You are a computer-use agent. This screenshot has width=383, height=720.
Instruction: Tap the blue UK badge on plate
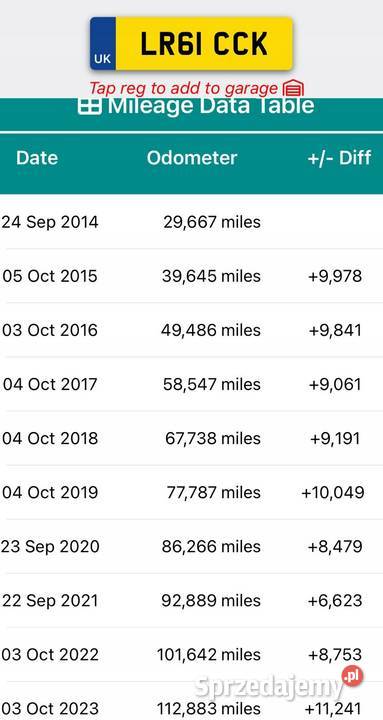click(102, 44)
